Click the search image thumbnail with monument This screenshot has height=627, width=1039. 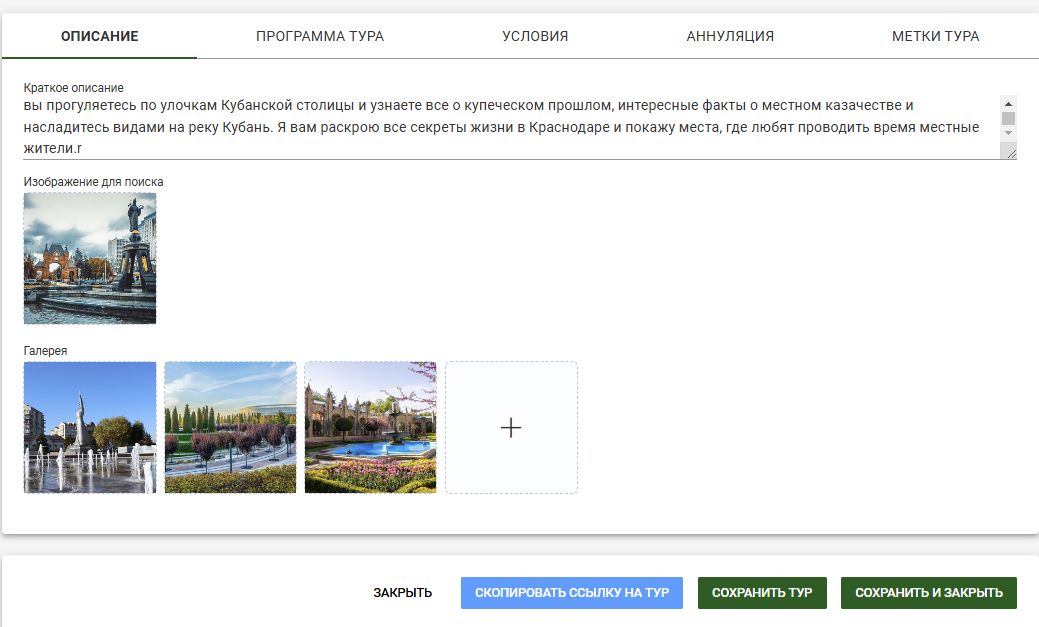90,258
